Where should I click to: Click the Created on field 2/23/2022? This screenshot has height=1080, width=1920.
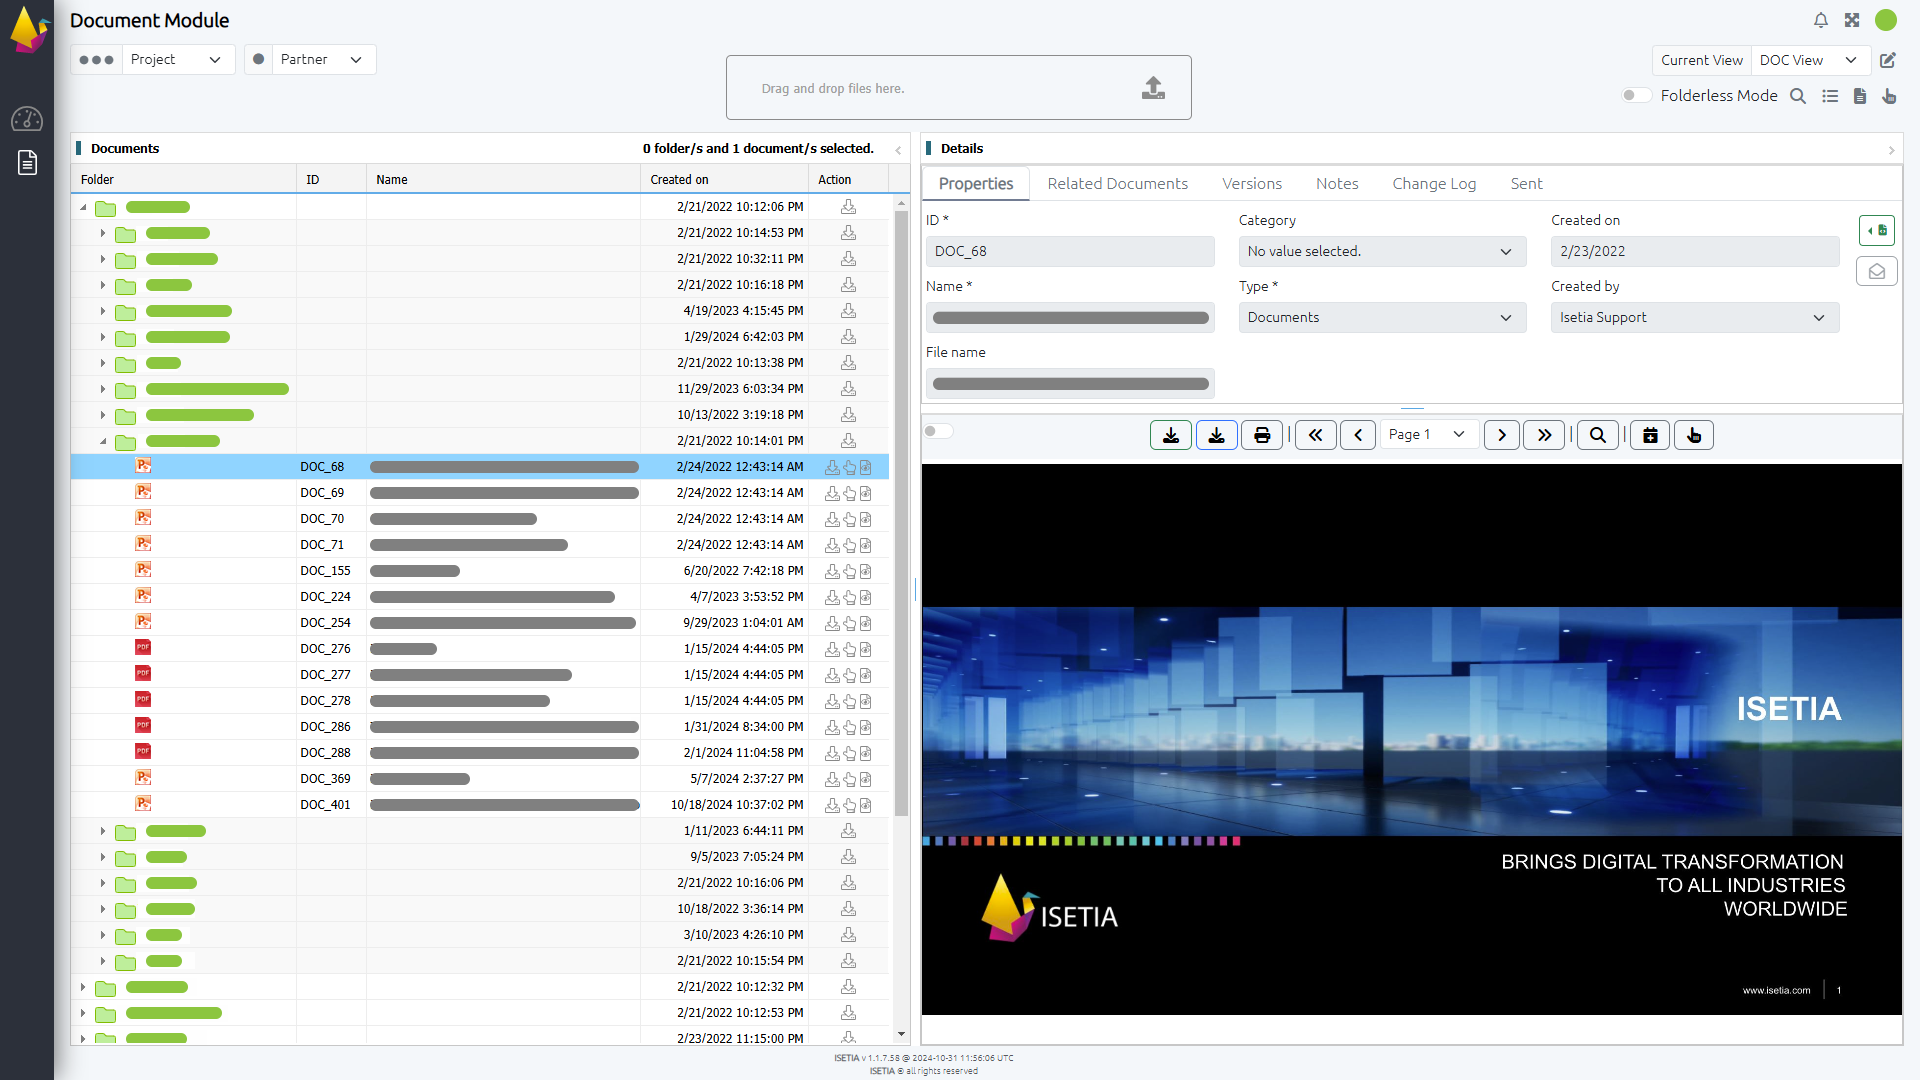click(1694, 251)
